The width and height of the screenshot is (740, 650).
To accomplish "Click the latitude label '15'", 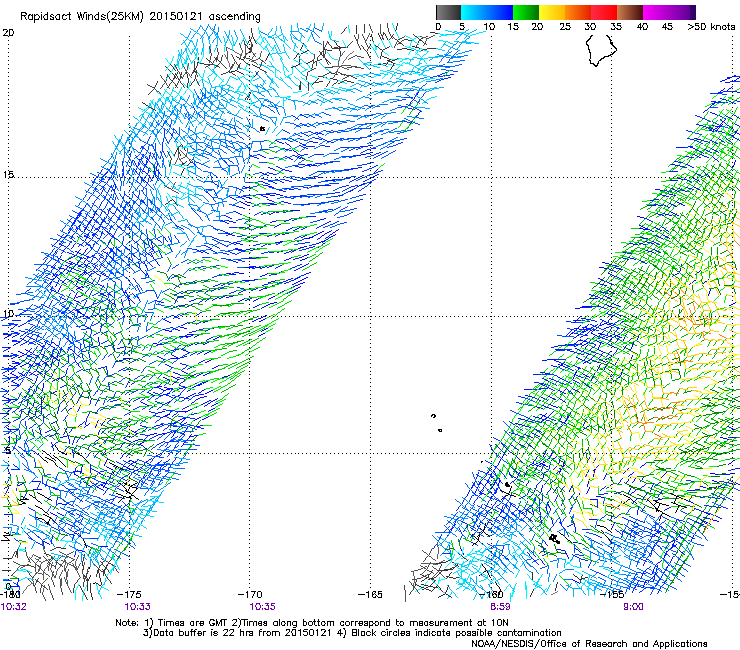I will pyautogui.click(x=8, y=175).
